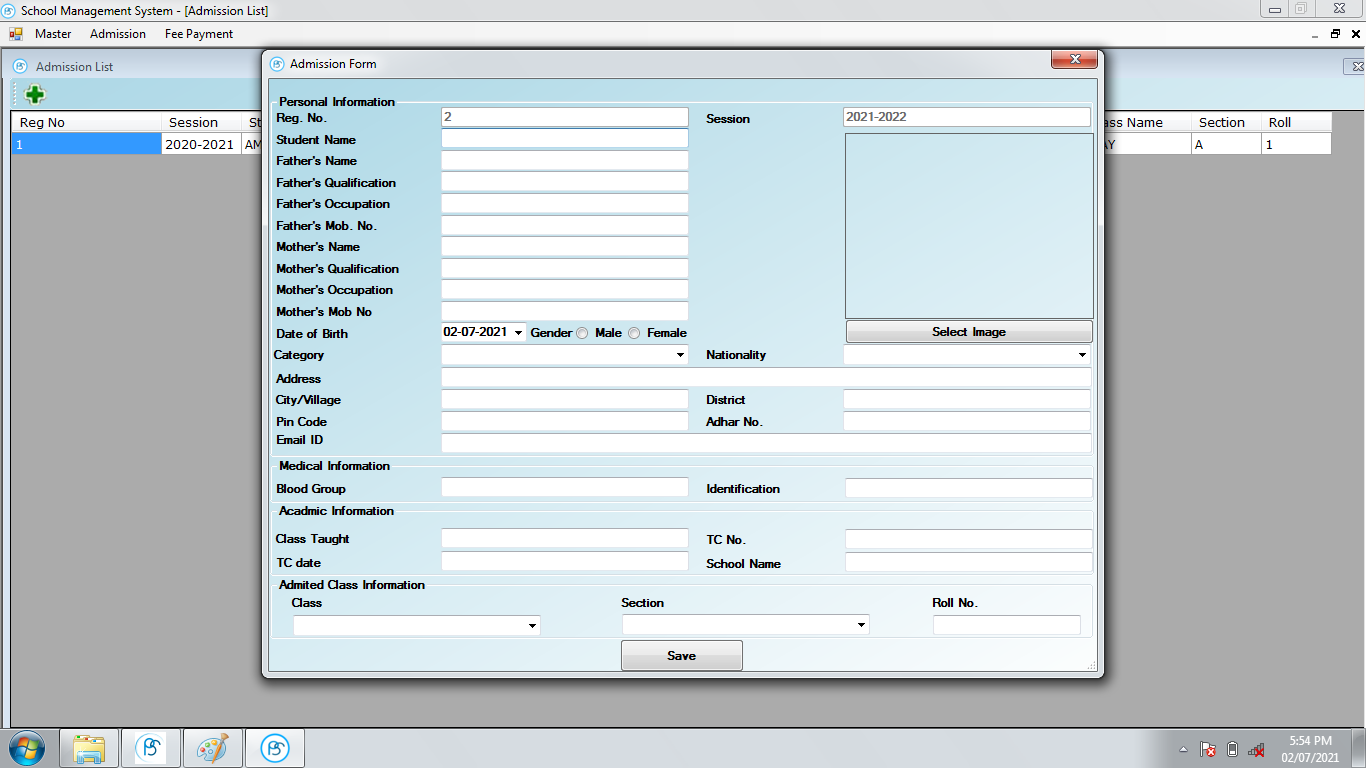Select the Female gender radio button
1366x768 pixels.
[634, 333]
